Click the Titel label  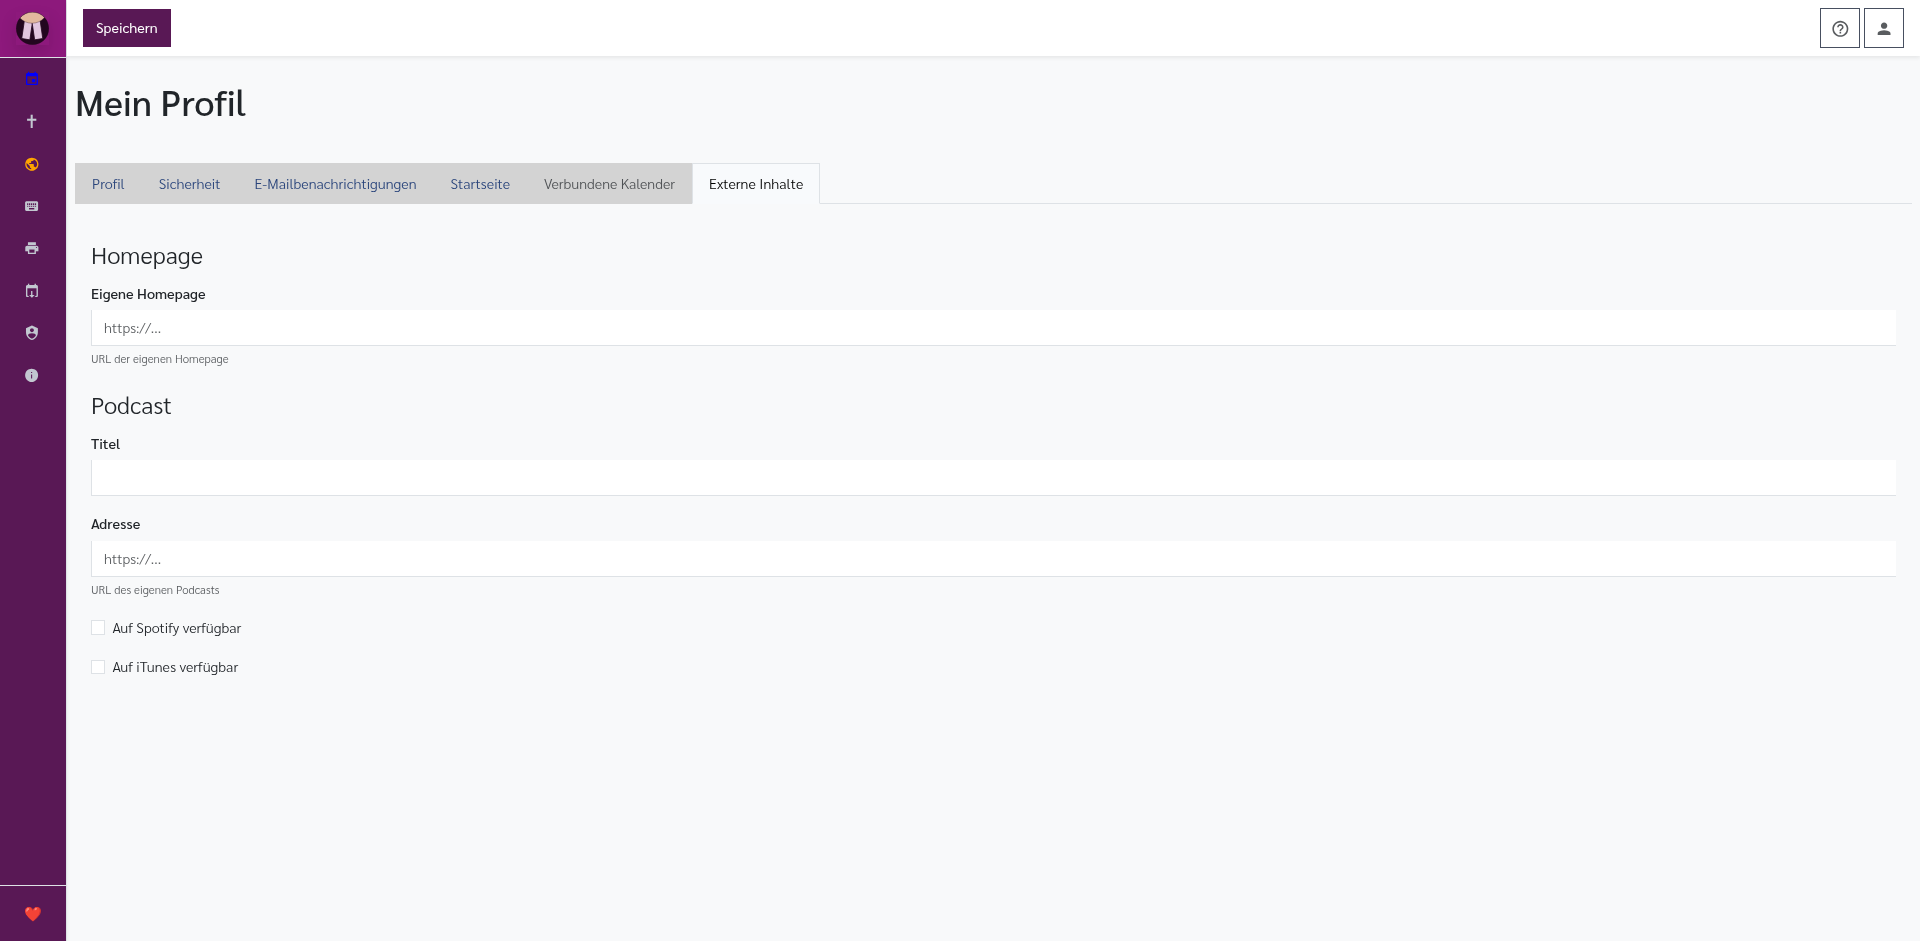(105, 444)
